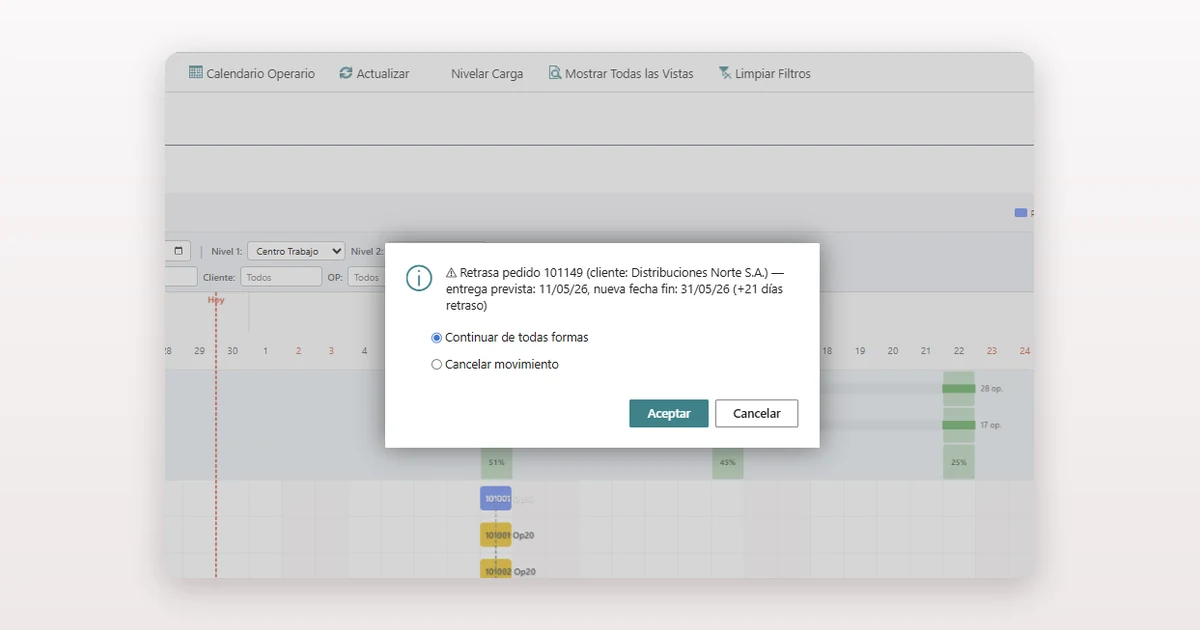1200x630 pixels.
Task: Click the Actualizar refresh icon
Action: [x=346, y=73]
